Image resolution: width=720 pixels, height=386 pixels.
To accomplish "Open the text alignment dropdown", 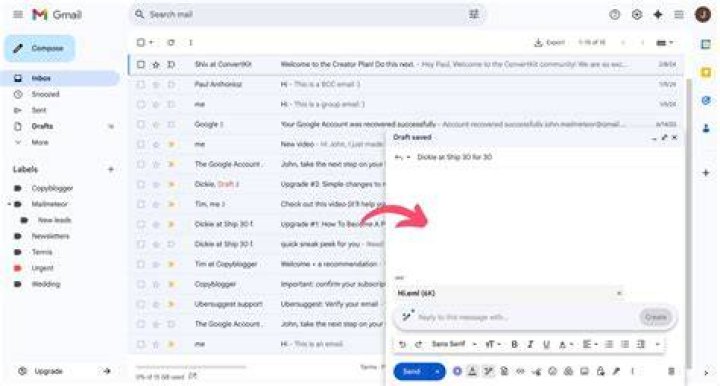I will pyautogui.click(x=590, y=344).
